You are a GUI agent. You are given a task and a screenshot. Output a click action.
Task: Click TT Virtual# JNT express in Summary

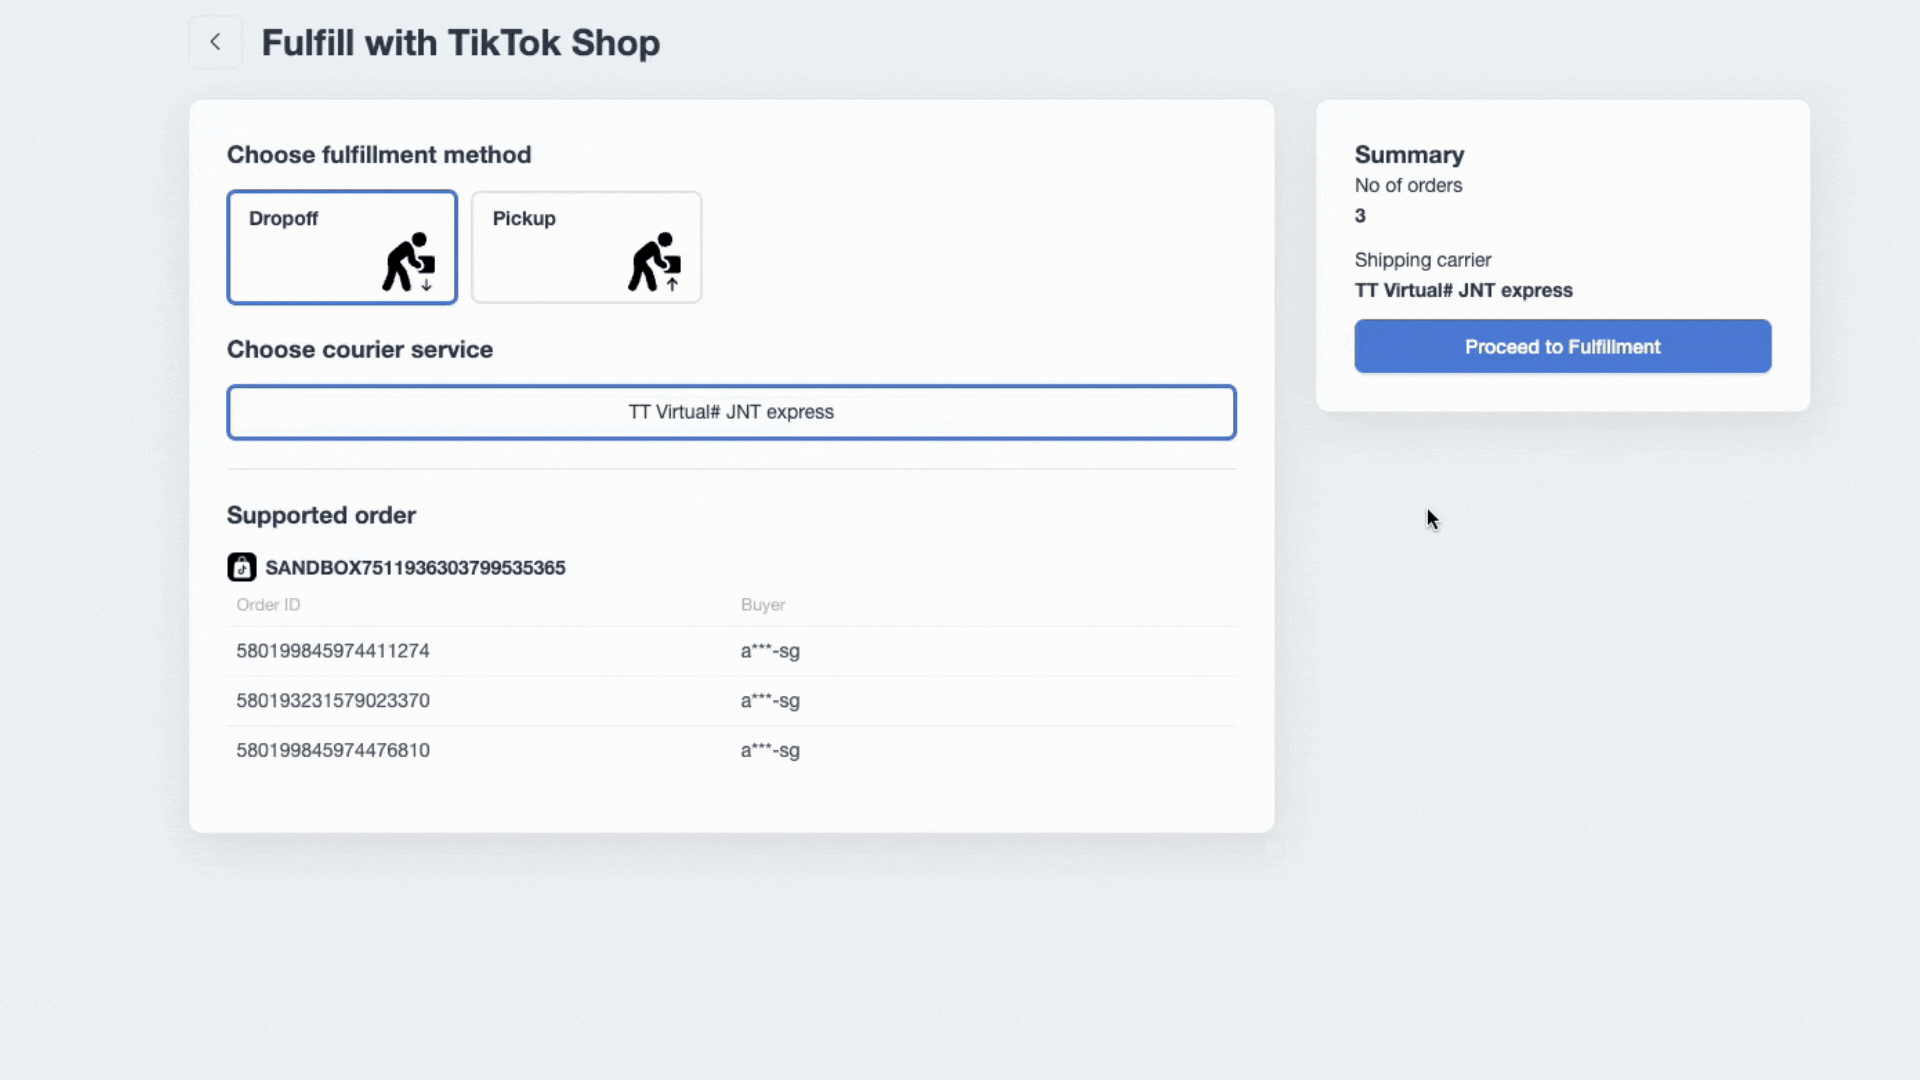point(1463,290)
